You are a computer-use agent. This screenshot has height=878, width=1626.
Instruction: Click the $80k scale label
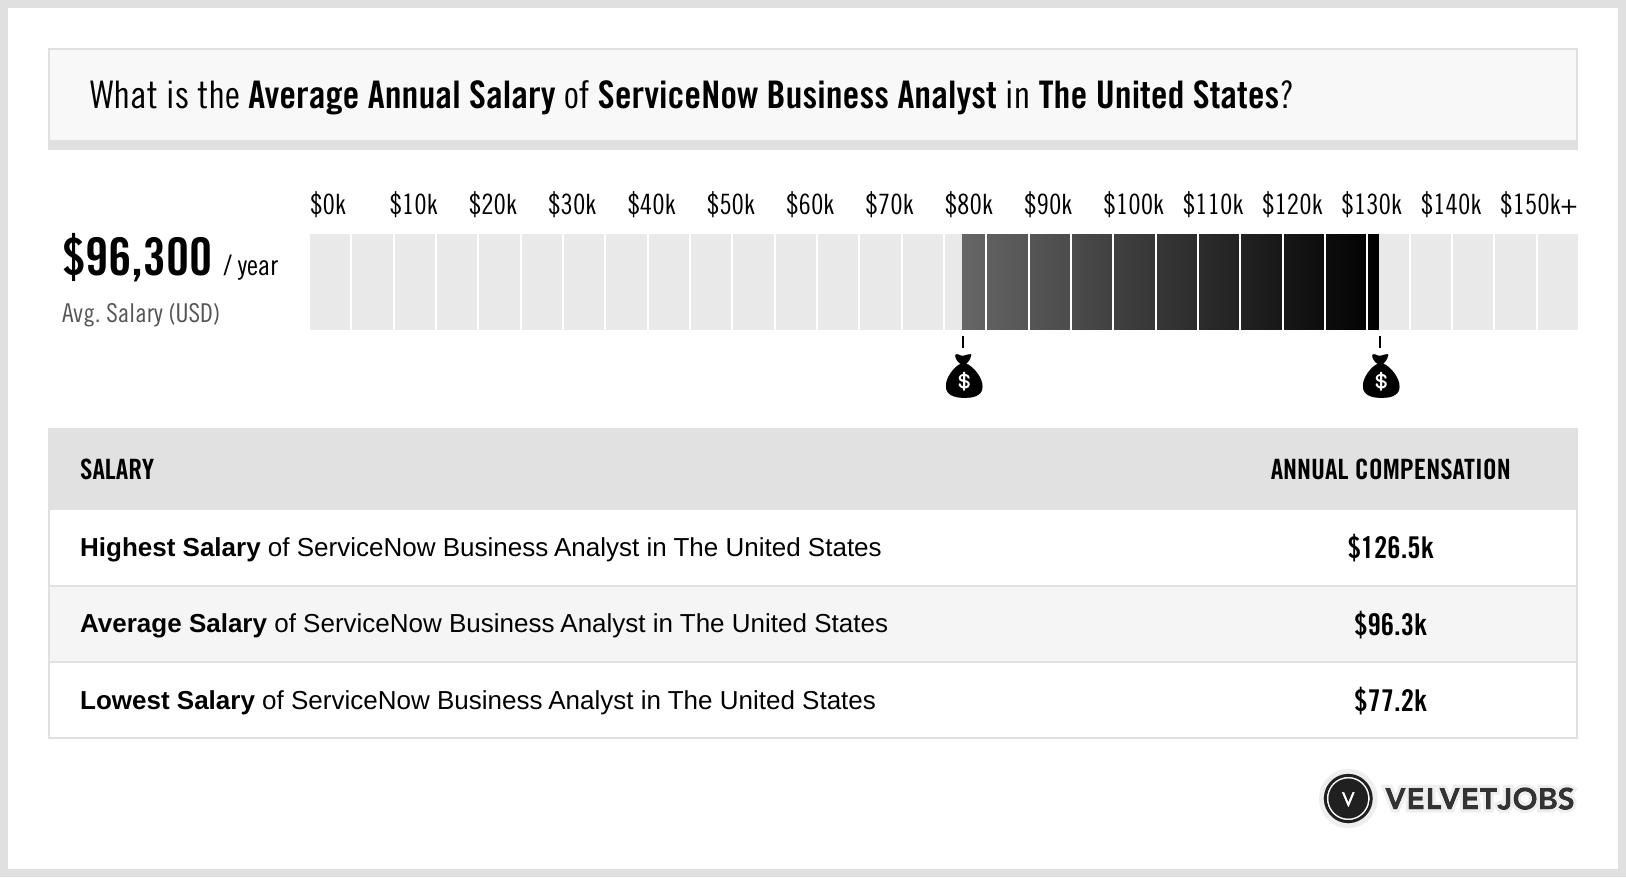point(968,205)
